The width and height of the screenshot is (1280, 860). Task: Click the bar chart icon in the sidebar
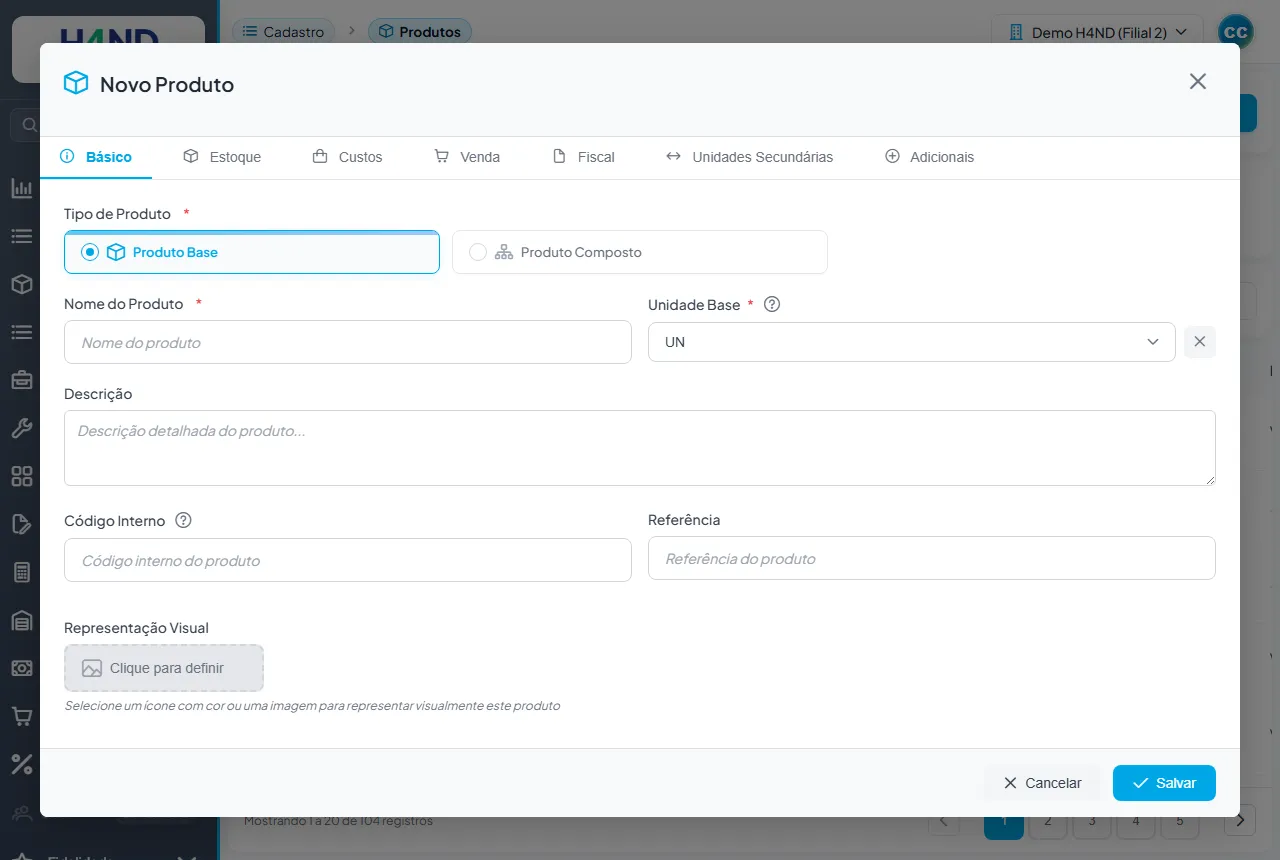point(22,188)
